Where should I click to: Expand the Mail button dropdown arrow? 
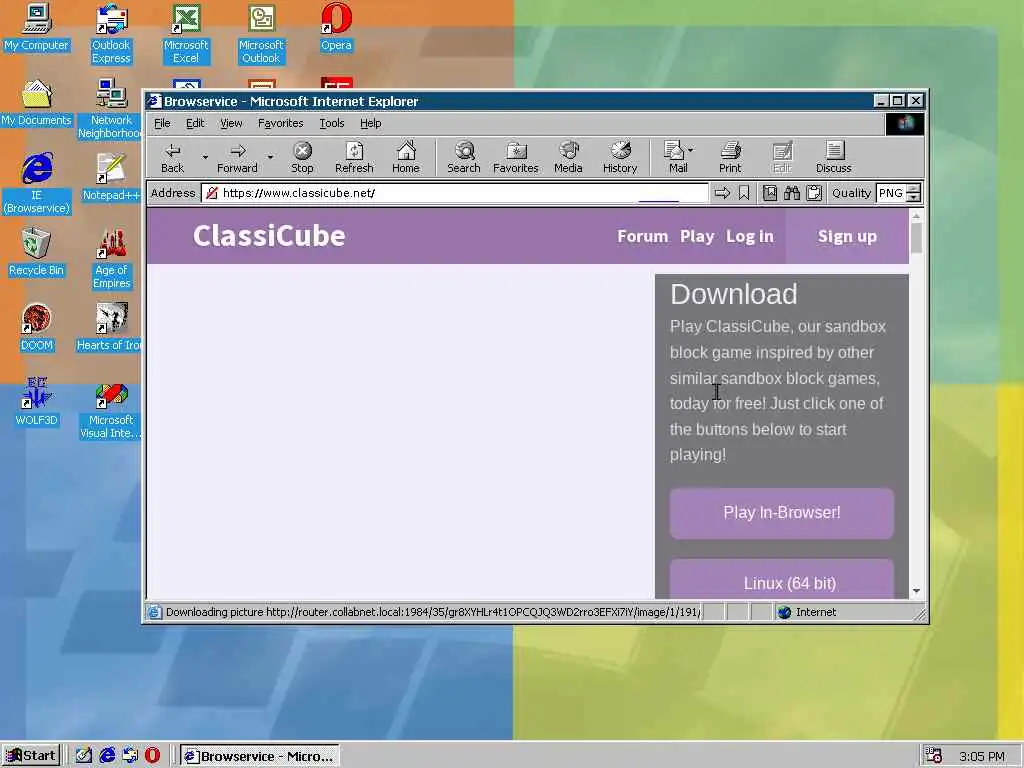coord(691,150)
